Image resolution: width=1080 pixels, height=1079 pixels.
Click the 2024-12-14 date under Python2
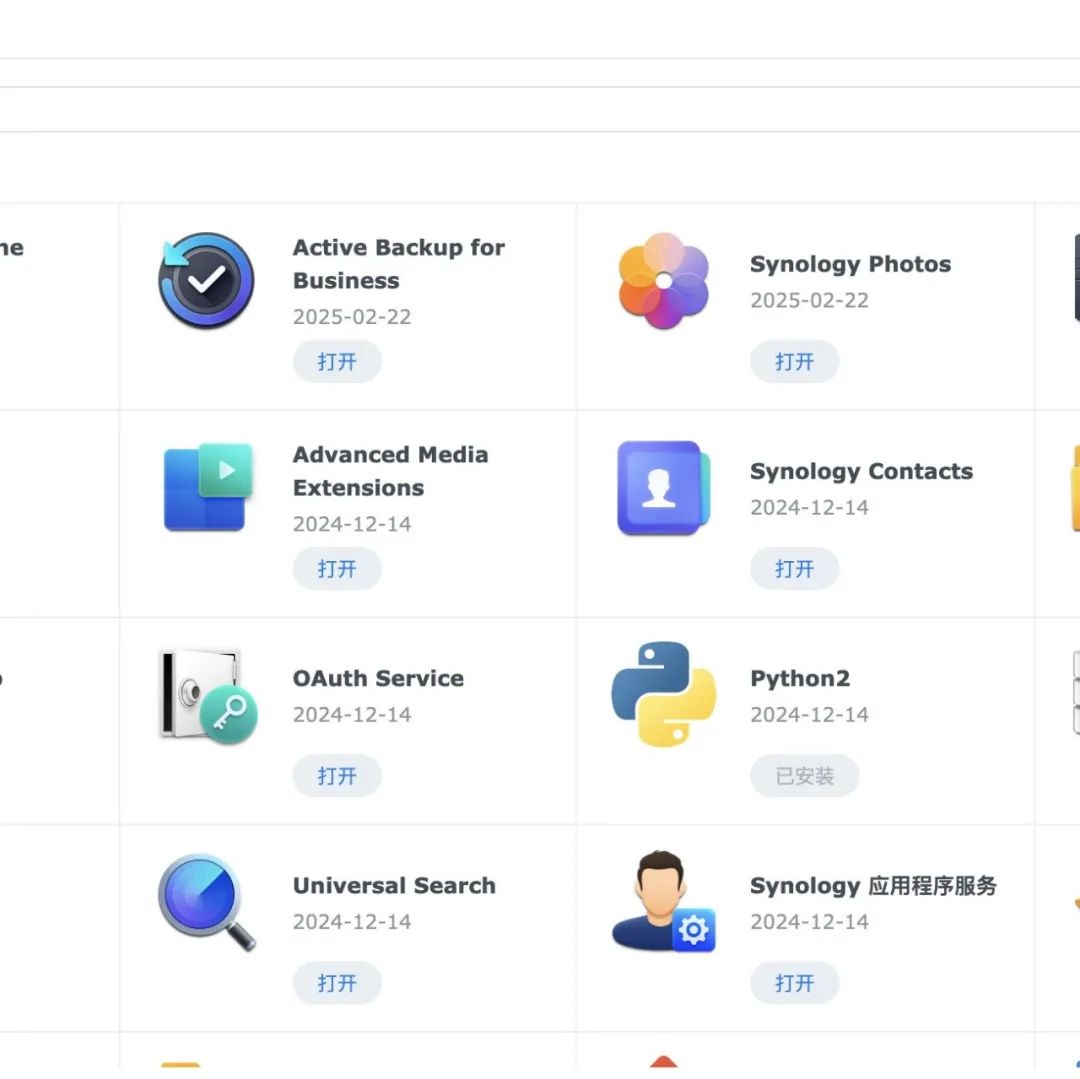(x=809, y=715)
